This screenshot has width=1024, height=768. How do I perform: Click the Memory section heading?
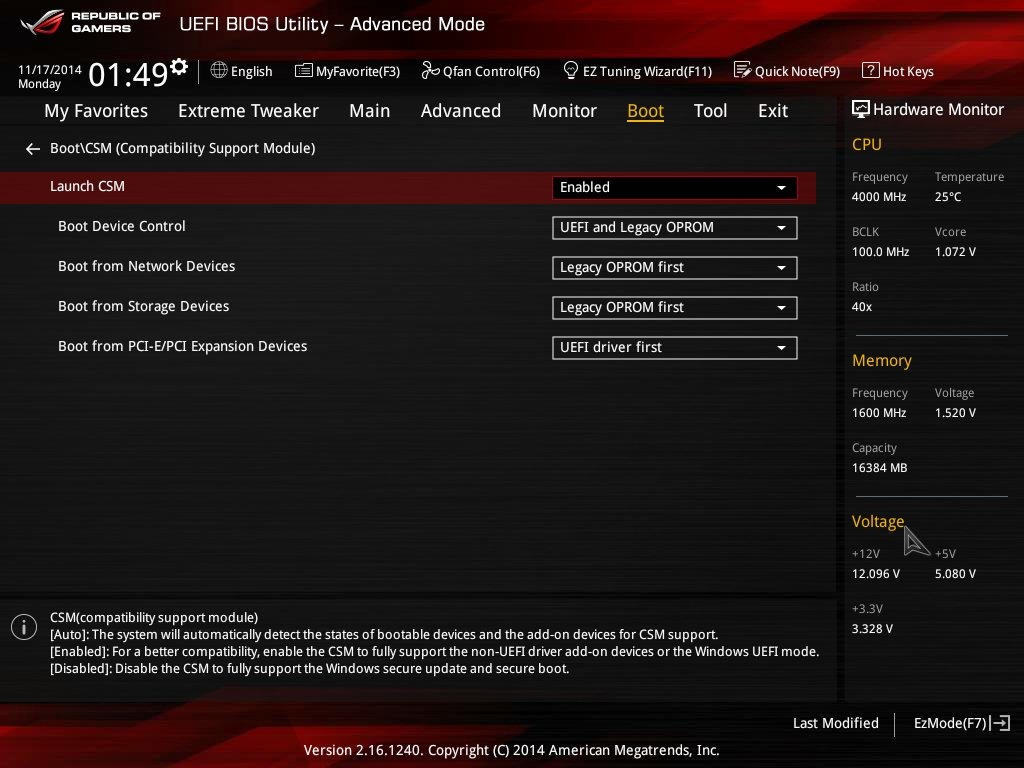coord(882,360)
